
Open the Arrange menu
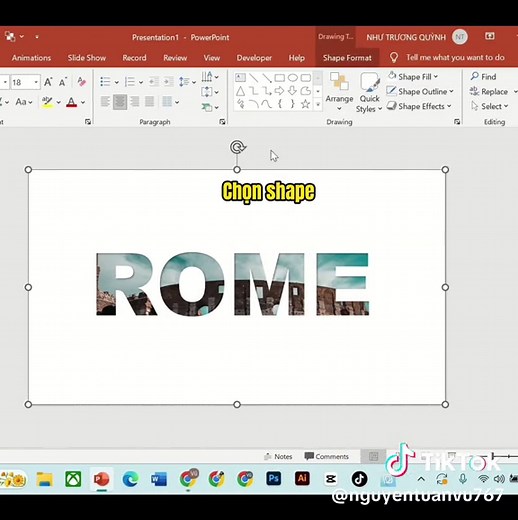[x=339, y=92]
